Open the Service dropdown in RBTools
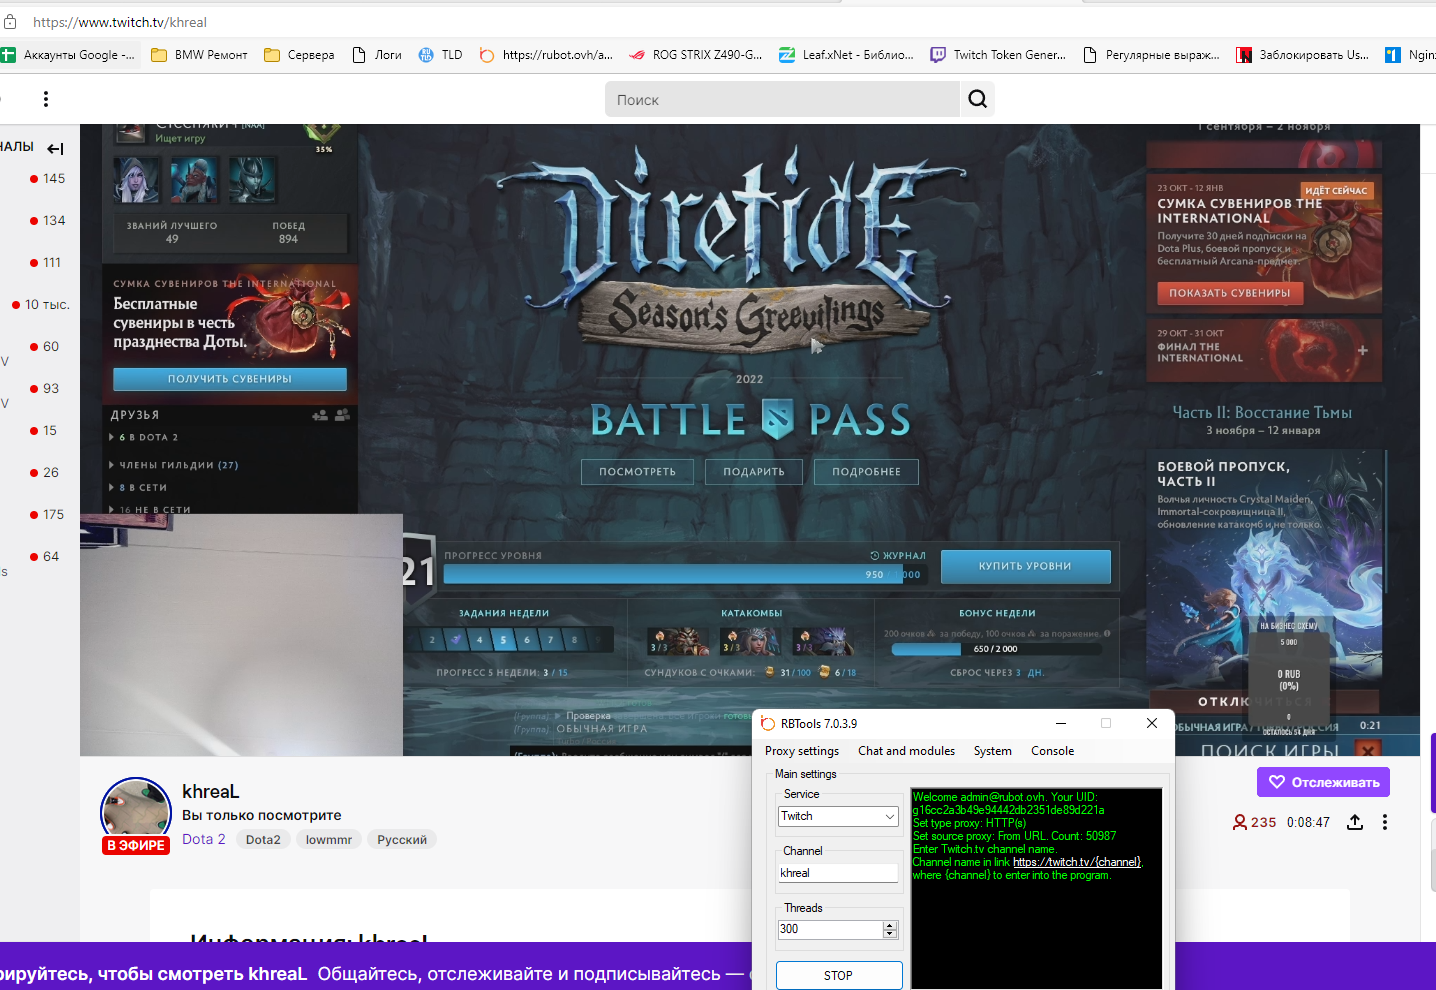 (x=838, y=817)
